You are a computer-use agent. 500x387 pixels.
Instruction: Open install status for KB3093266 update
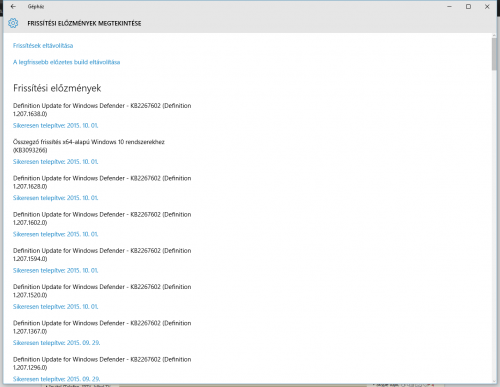(55, 162)
